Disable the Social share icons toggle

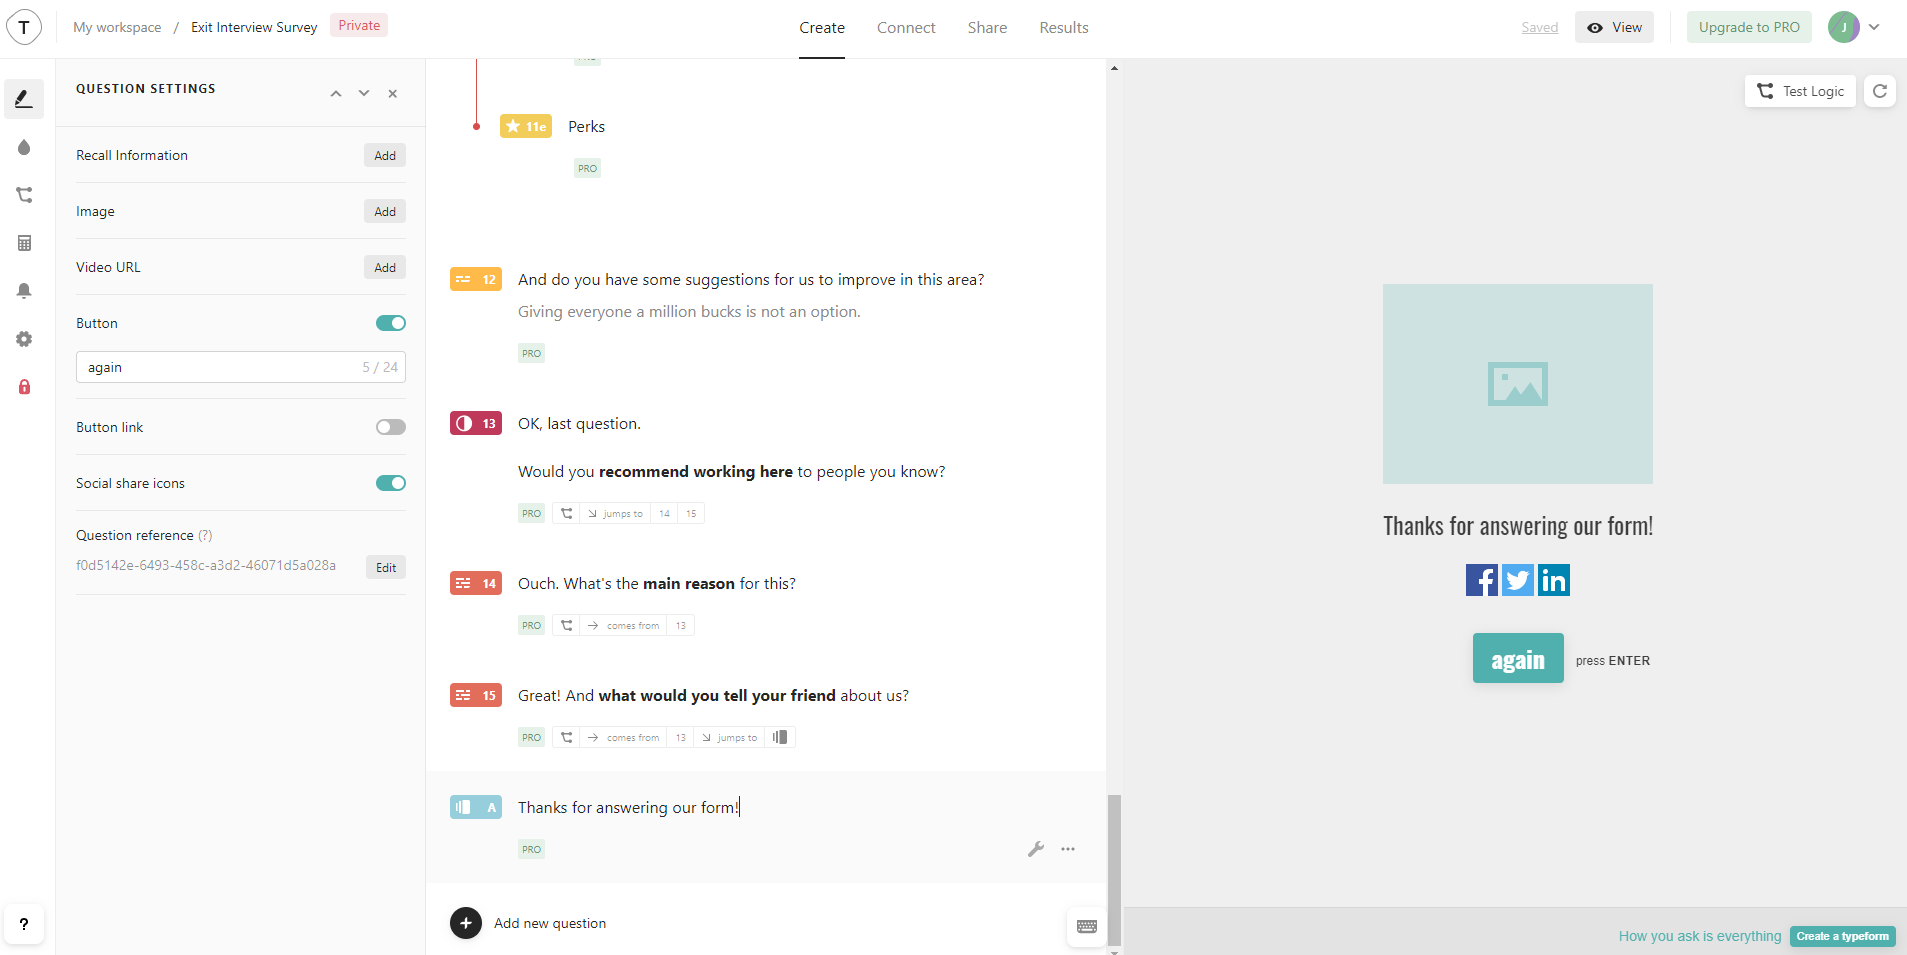(x=390, y=483)
